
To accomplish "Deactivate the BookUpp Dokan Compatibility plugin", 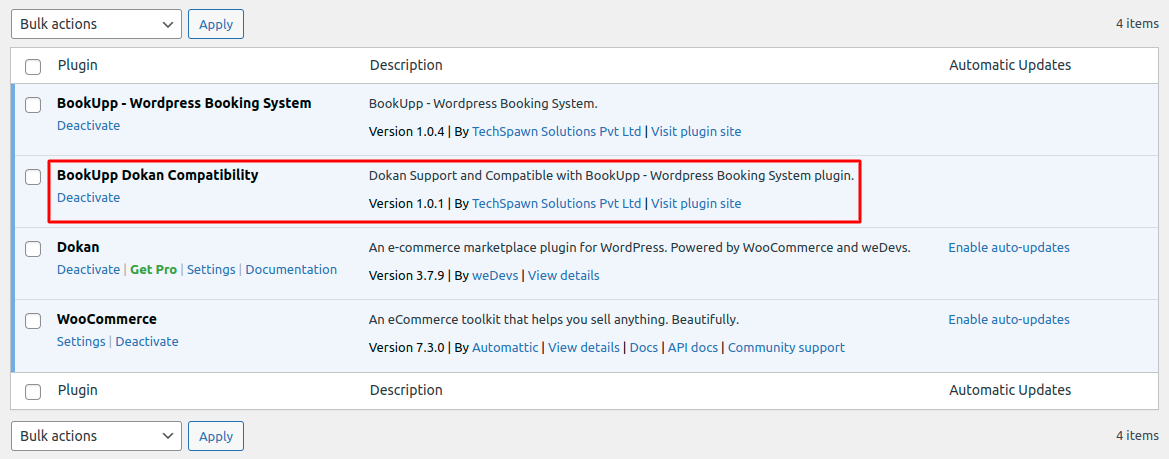I will 88,198.
